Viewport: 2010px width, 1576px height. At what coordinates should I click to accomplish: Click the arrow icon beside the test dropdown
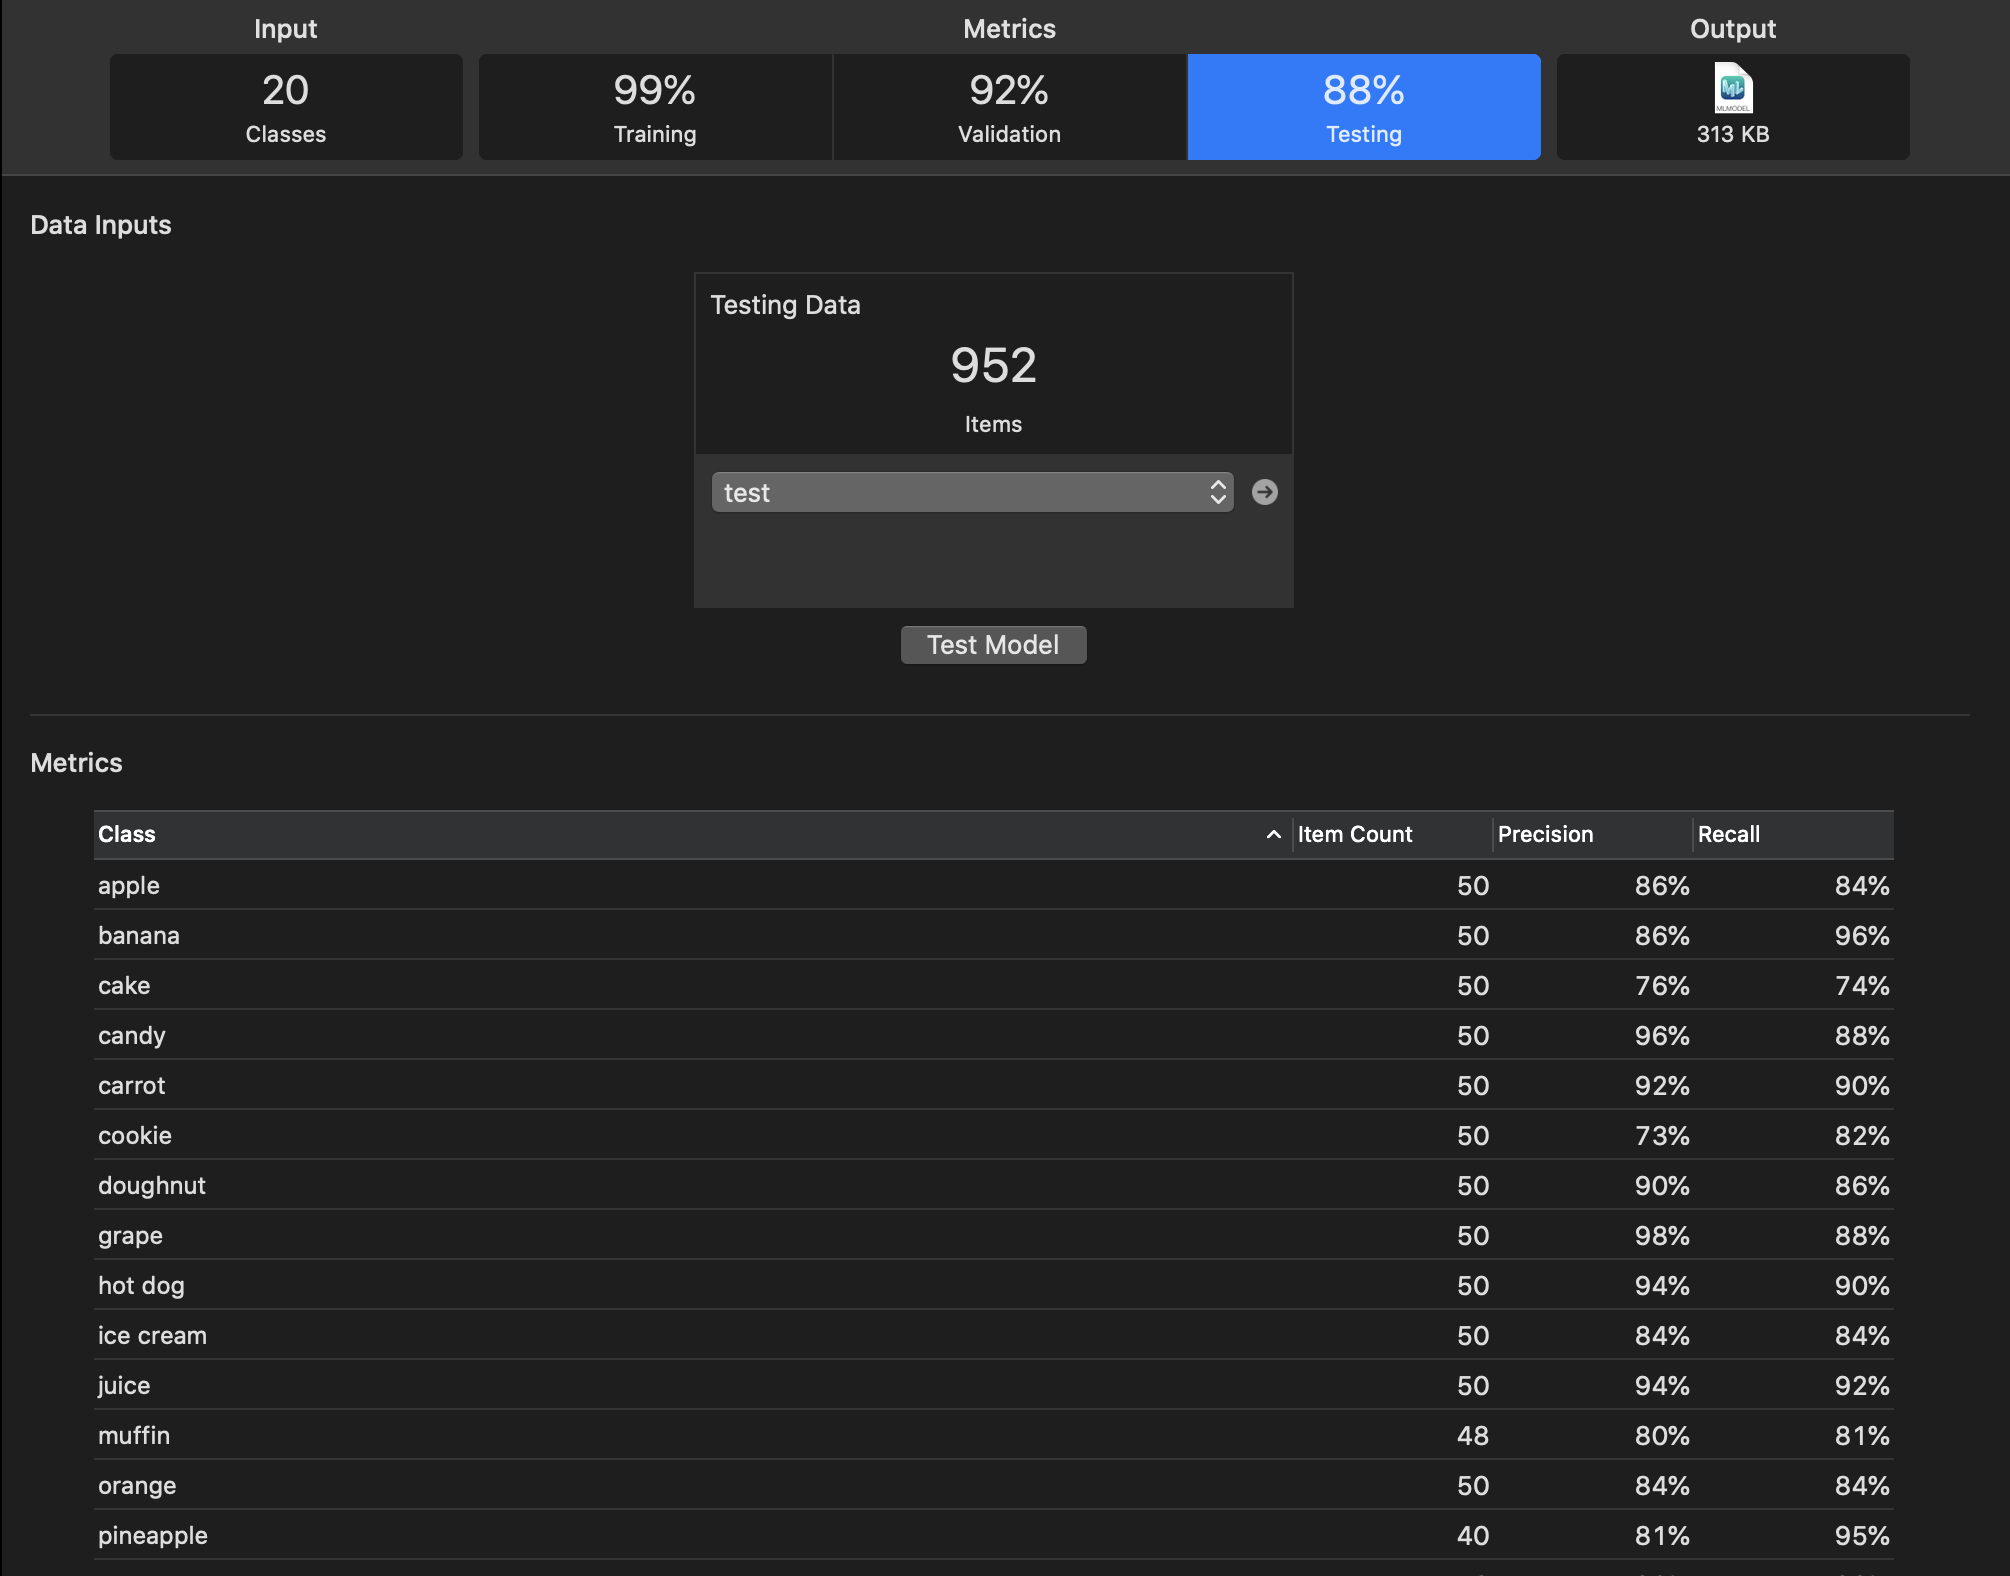coord(1264,492)
